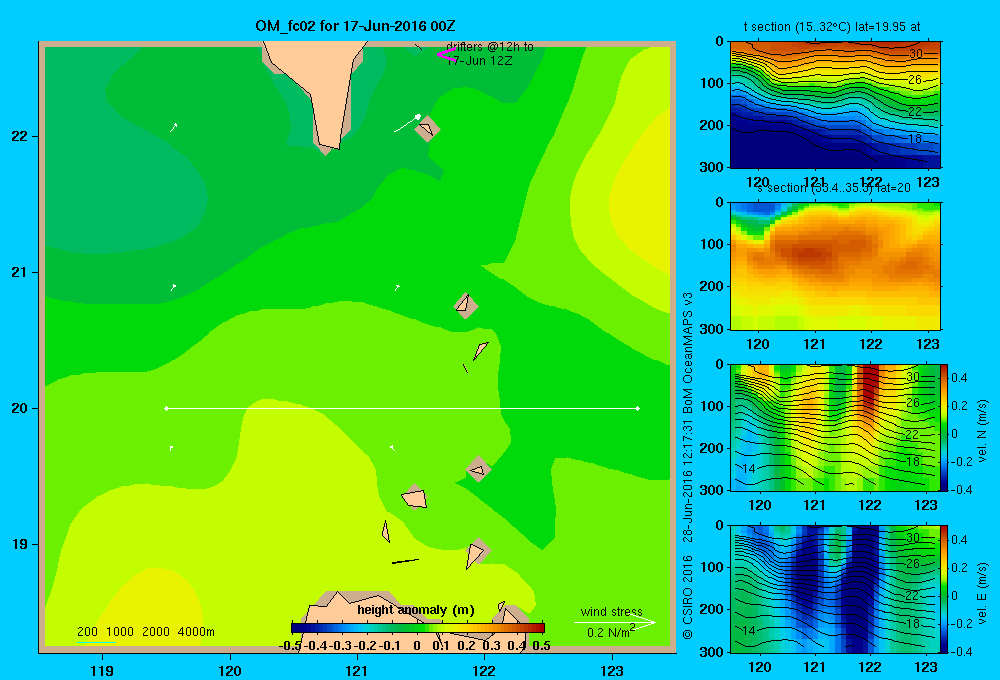Click the wind stress label
The width and height of the screenshot is (1000, 680).
coord(612,611)
